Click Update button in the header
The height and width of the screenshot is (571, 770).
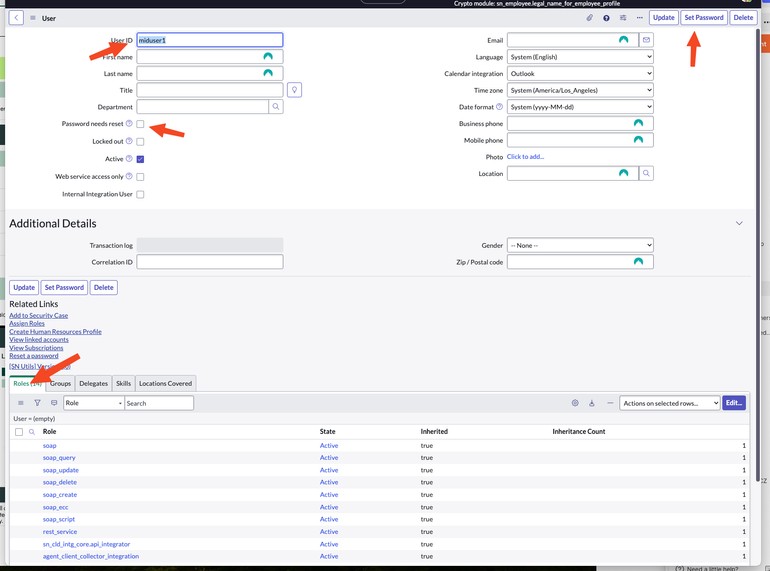663,18
